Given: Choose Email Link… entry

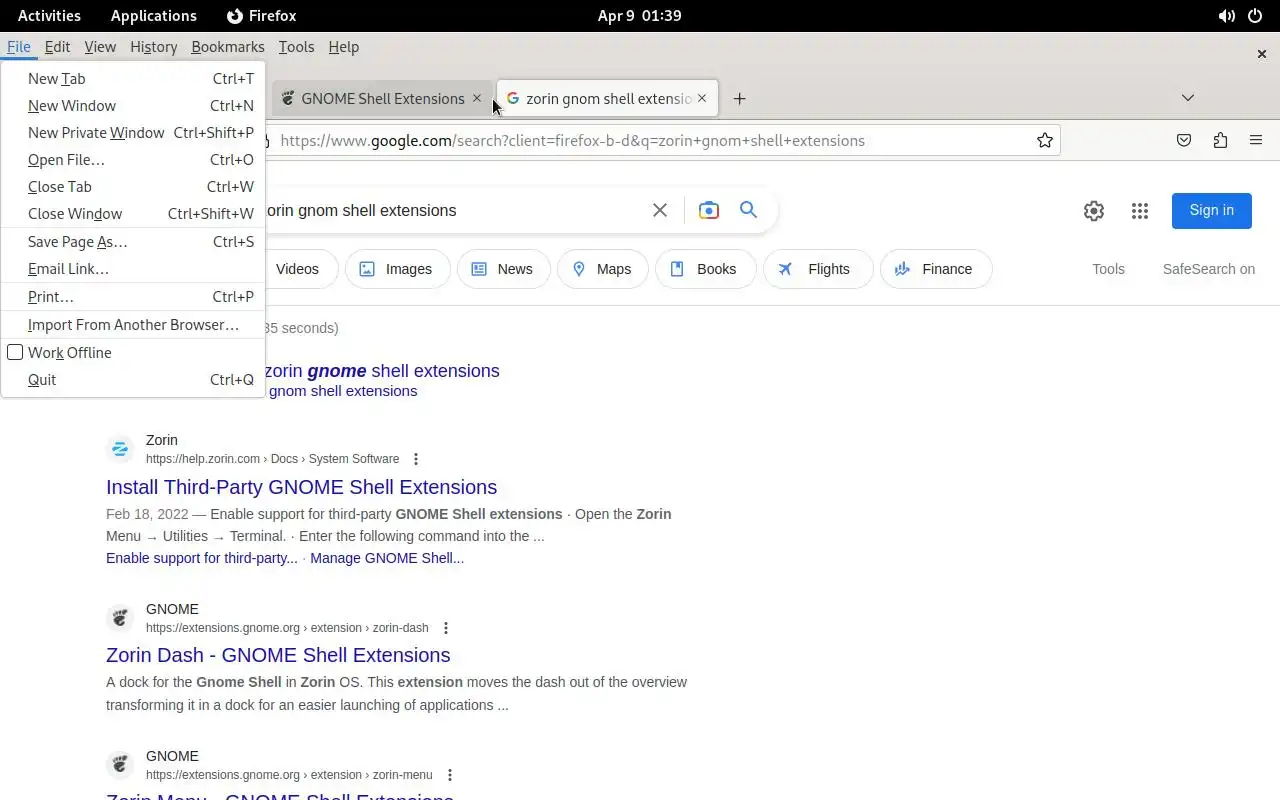Looking at the screenshot, I should tap(133, 269).
